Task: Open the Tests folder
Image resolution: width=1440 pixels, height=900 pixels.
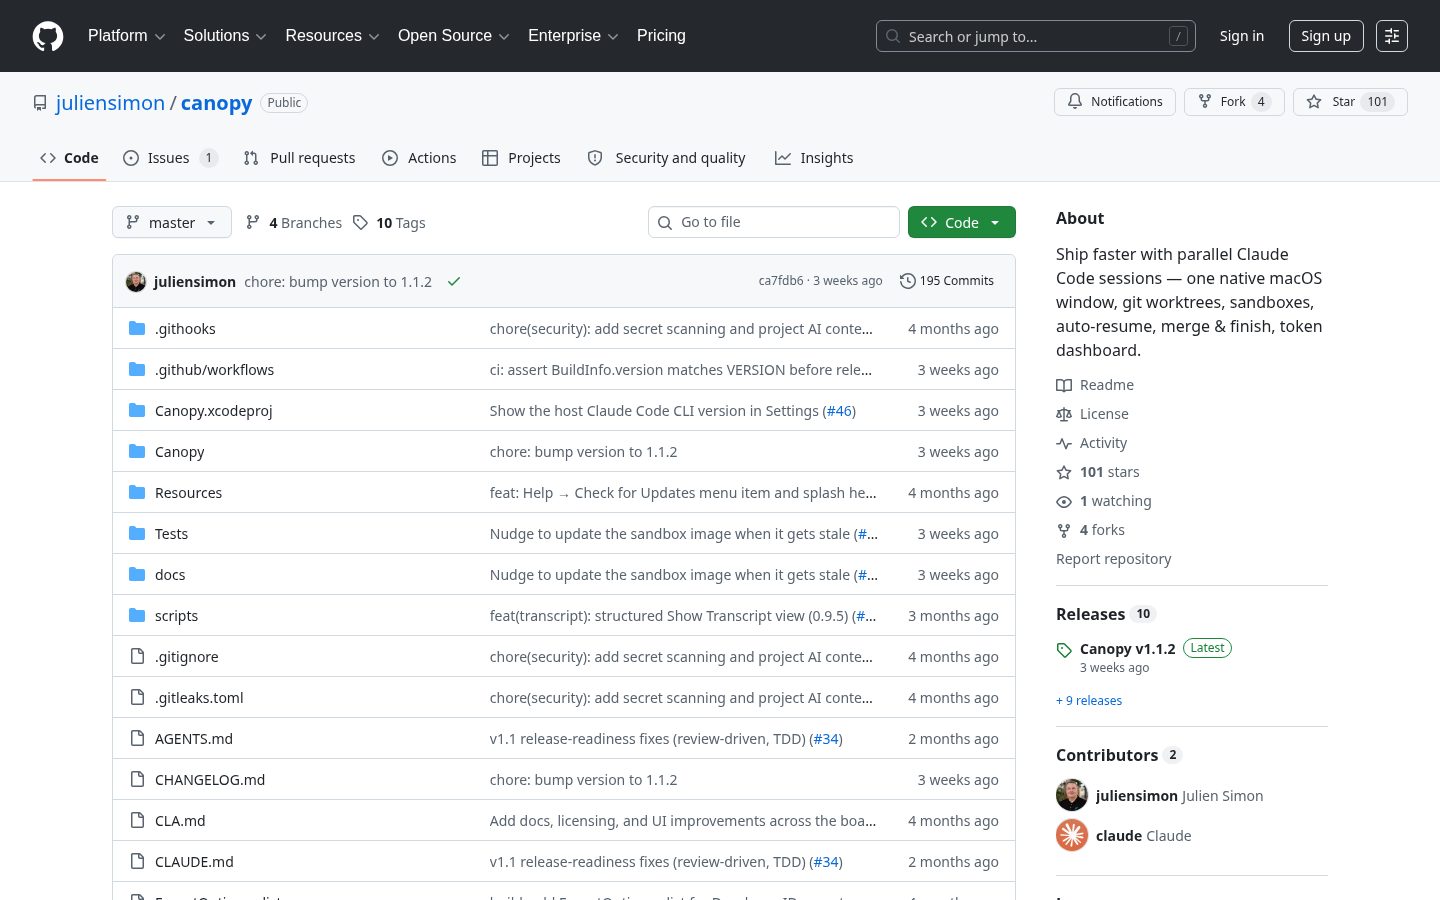Action: pyautogui.click(x=171, y=534)
